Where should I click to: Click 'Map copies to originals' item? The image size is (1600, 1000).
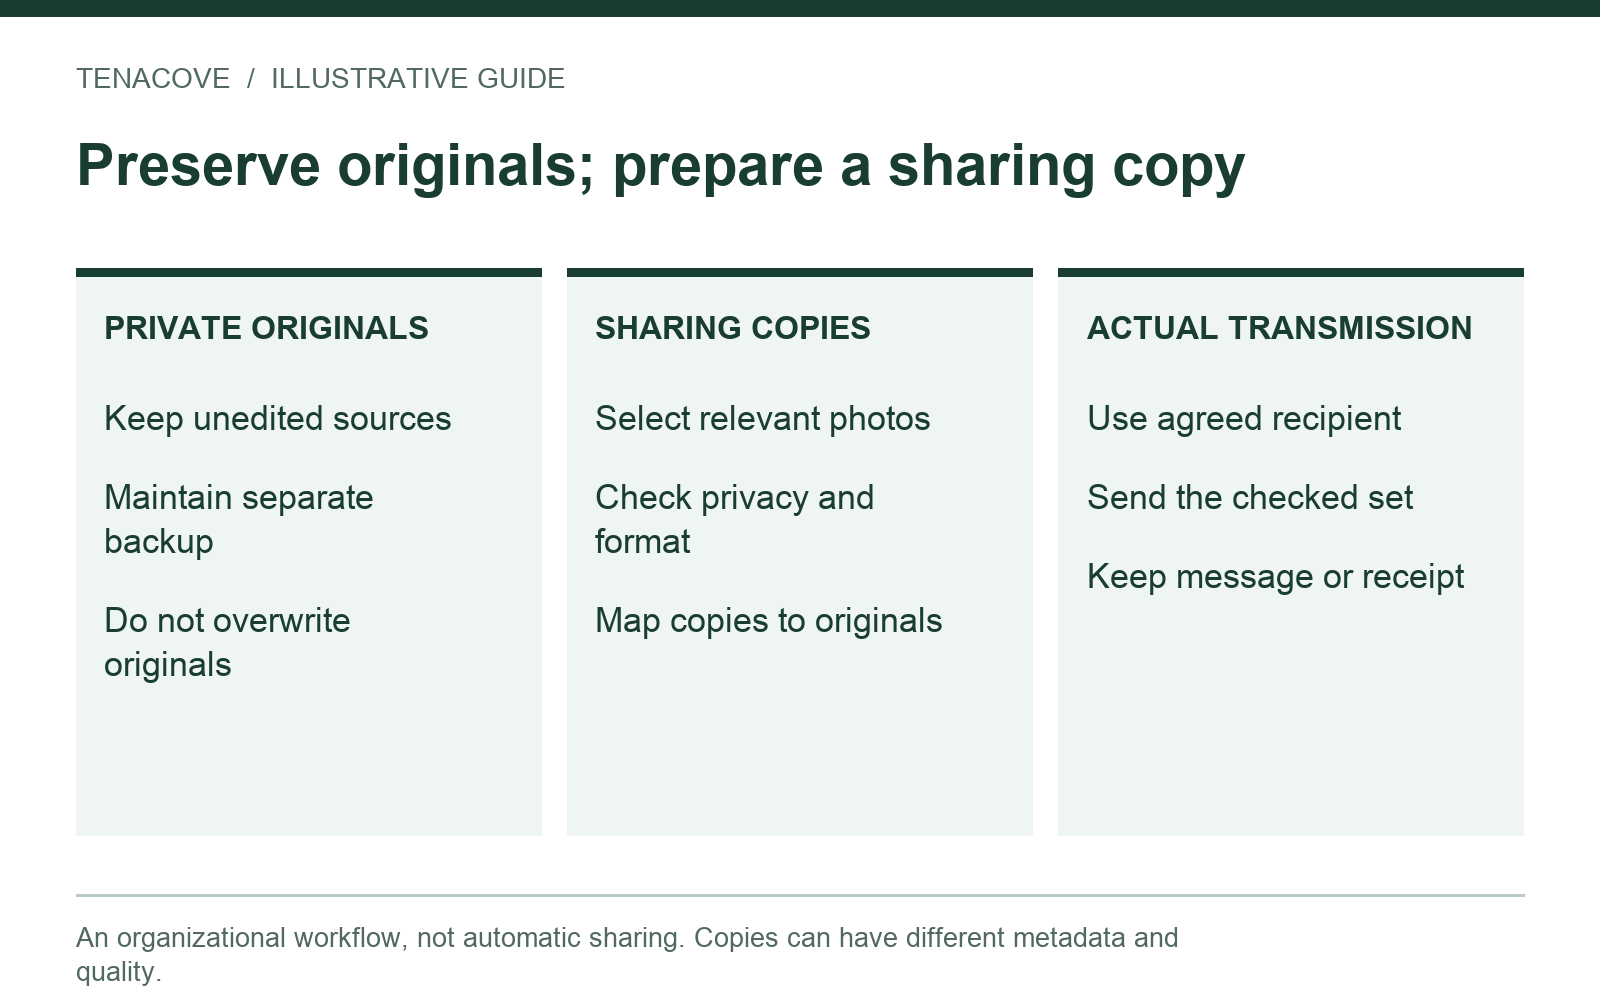pos(769,621)
